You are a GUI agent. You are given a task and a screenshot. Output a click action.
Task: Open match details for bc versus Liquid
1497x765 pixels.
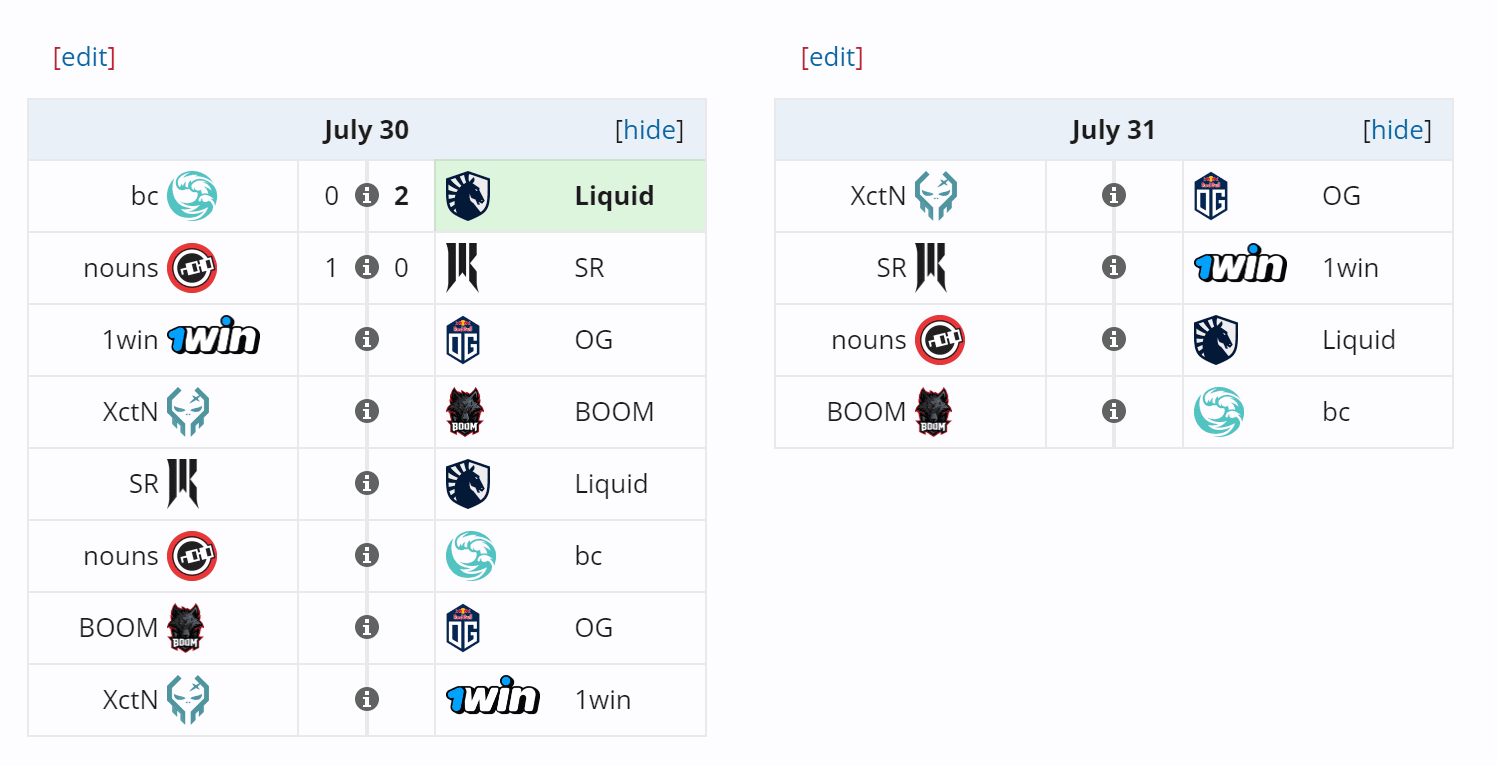coord(367,196)
